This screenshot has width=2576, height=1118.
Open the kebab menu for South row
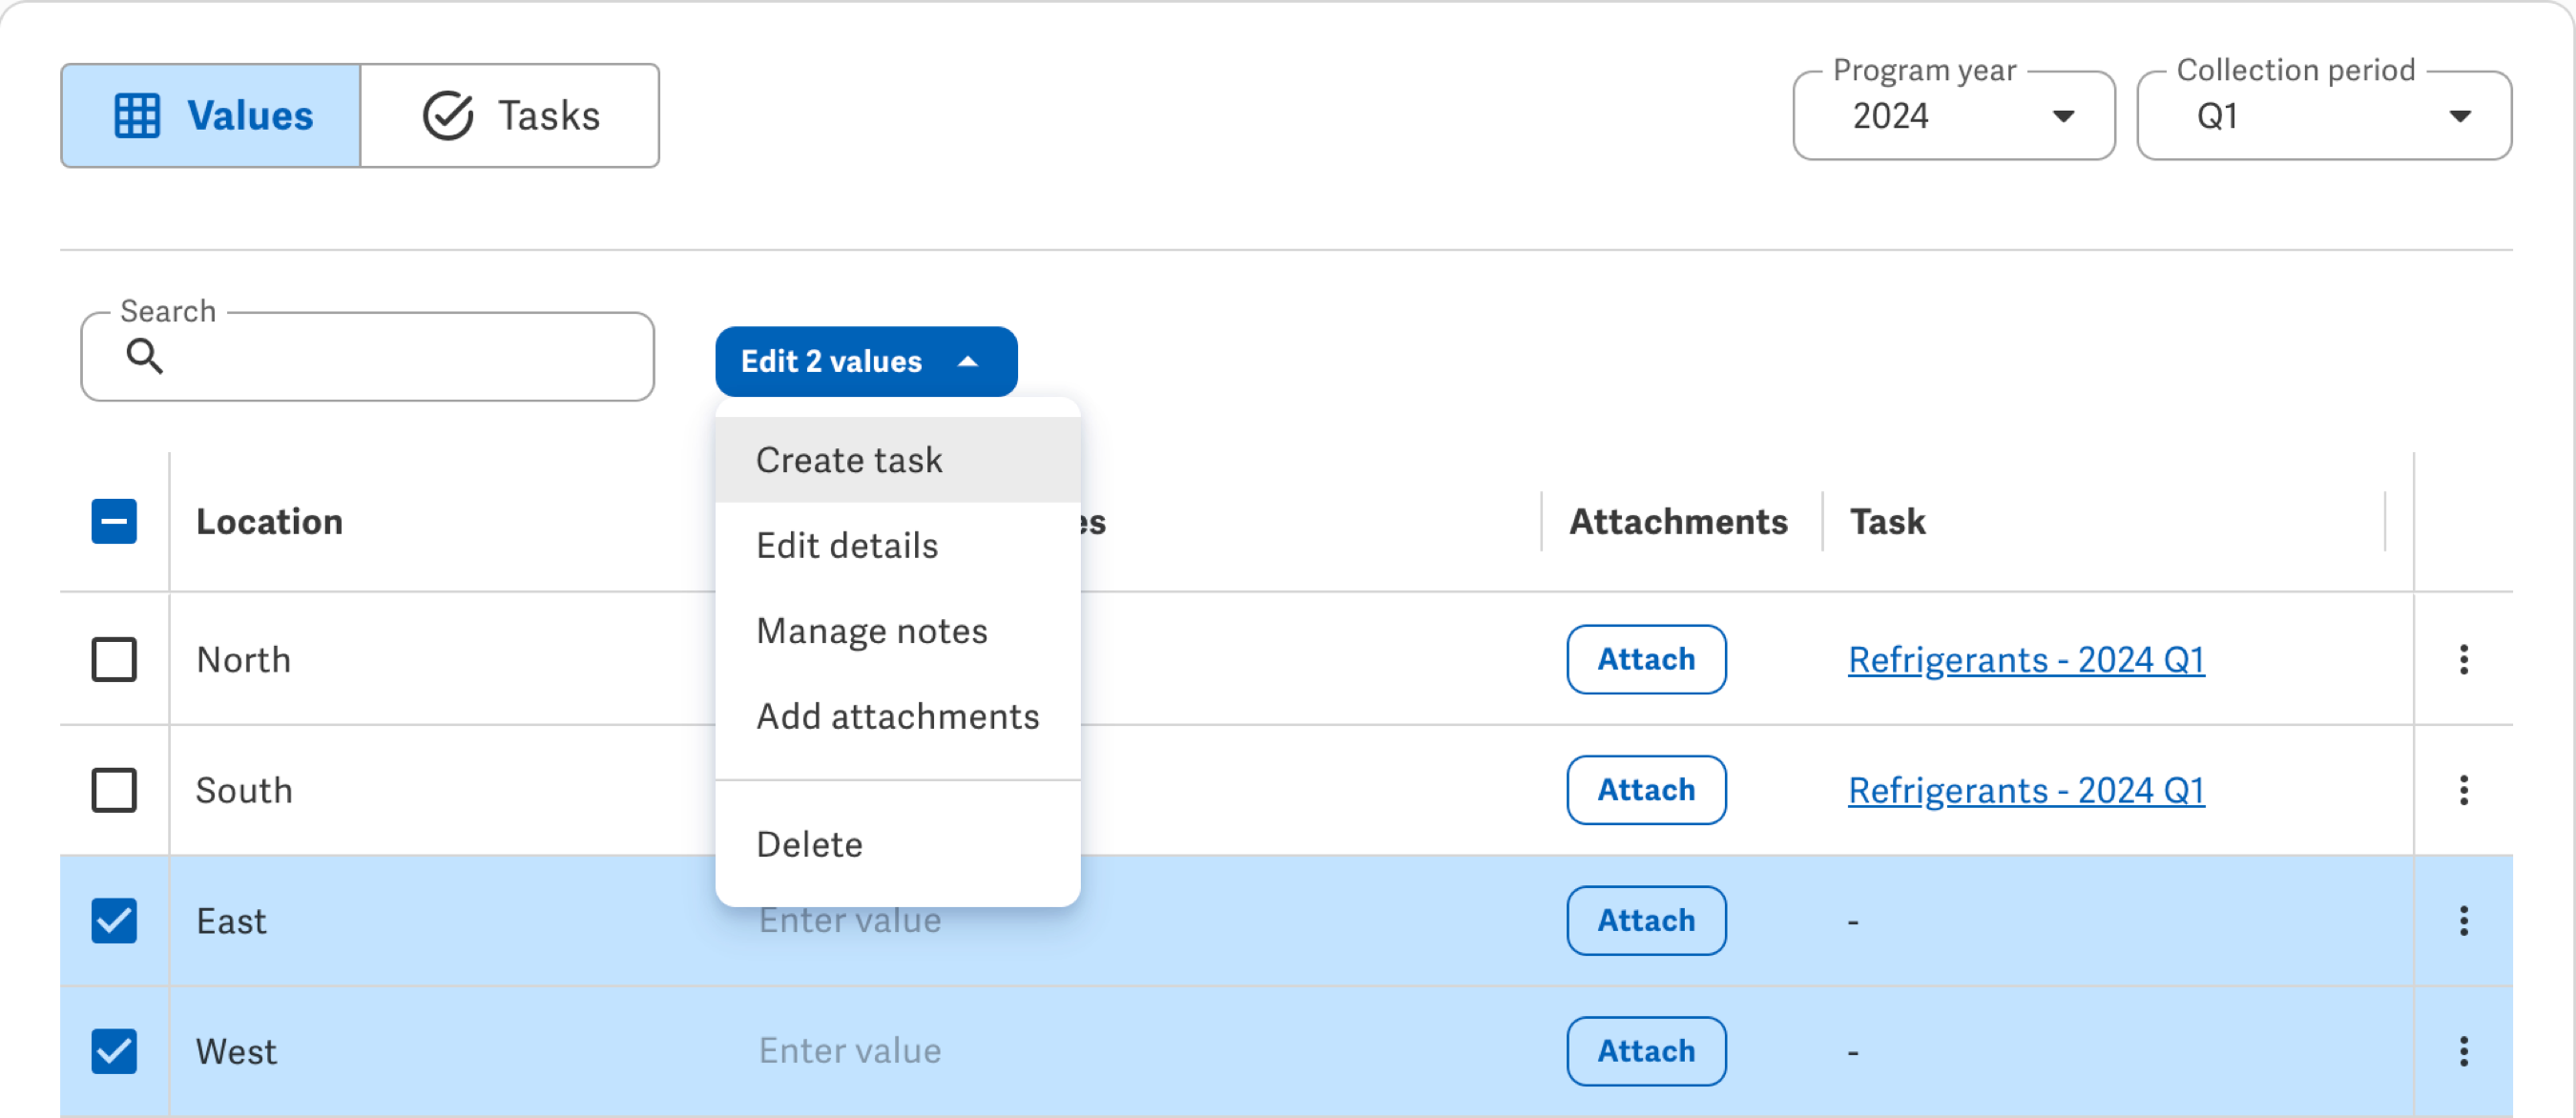[2463, 790]
